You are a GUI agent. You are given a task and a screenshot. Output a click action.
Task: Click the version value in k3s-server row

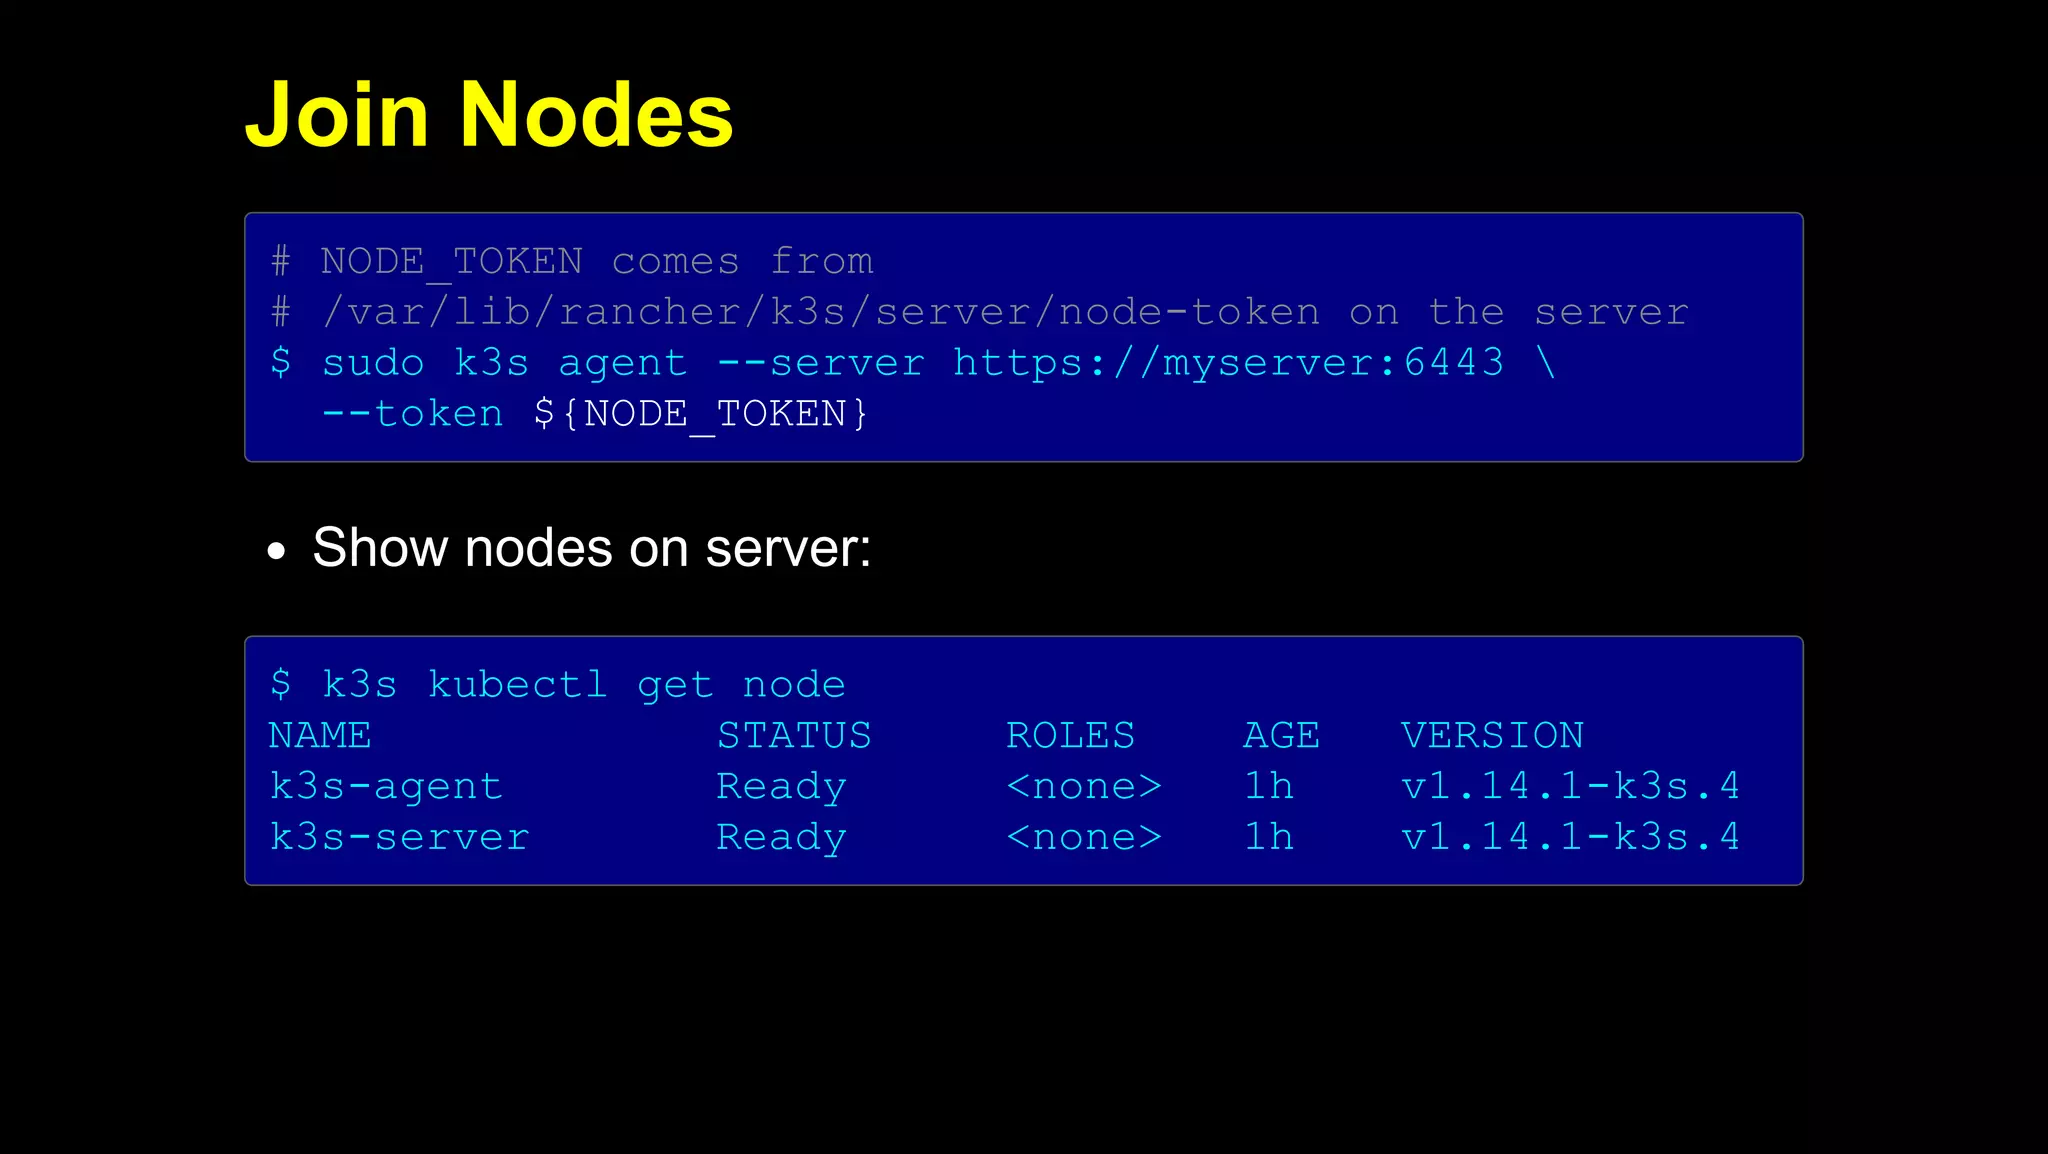[x=1571, y=837]
